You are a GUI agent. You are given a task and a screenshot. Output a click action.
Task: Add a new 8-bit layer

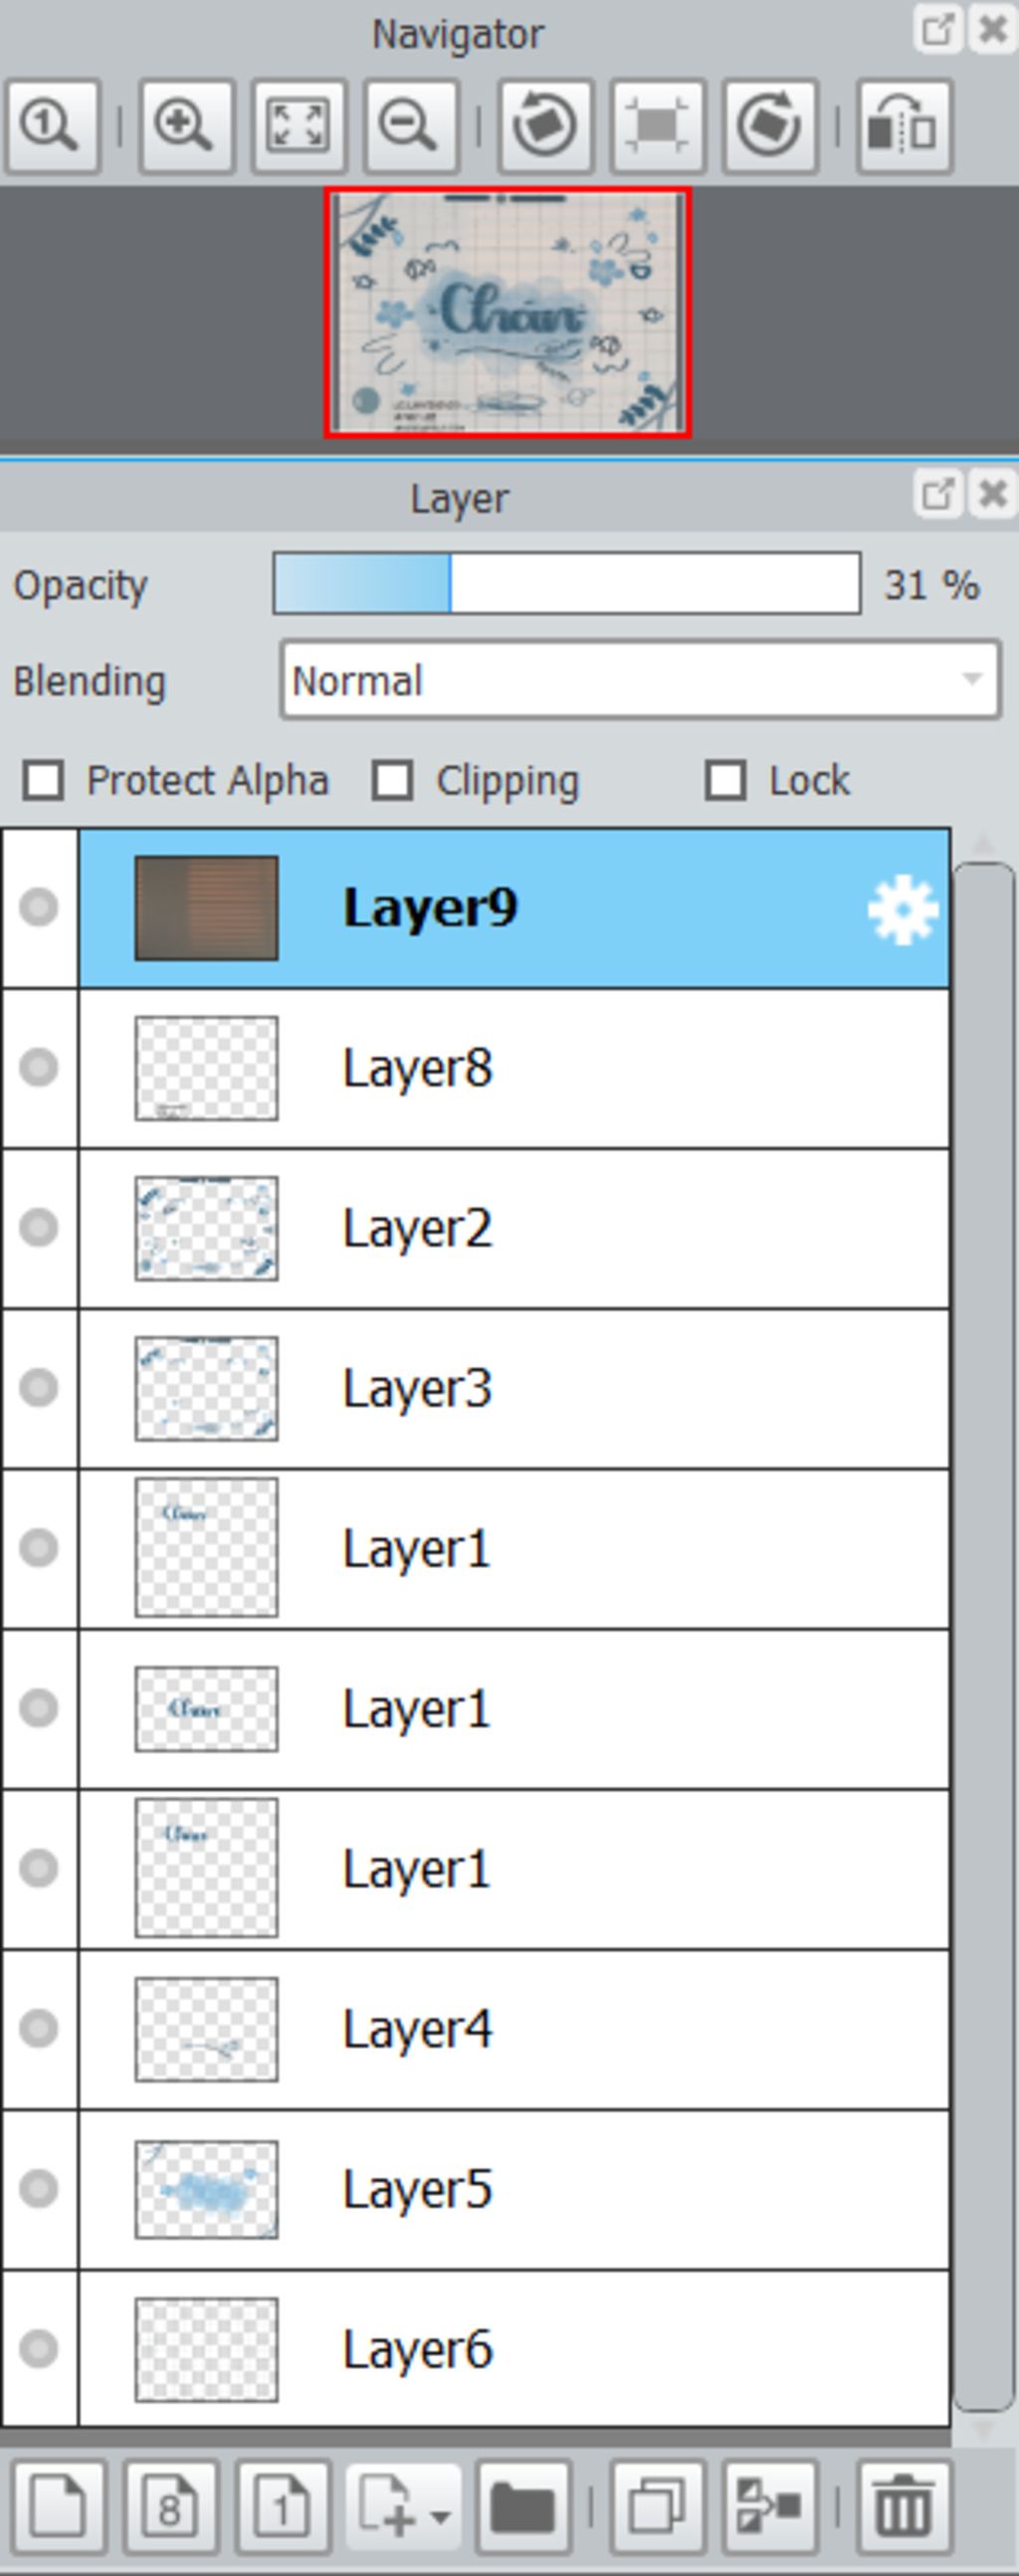[x=171, y=2509]
